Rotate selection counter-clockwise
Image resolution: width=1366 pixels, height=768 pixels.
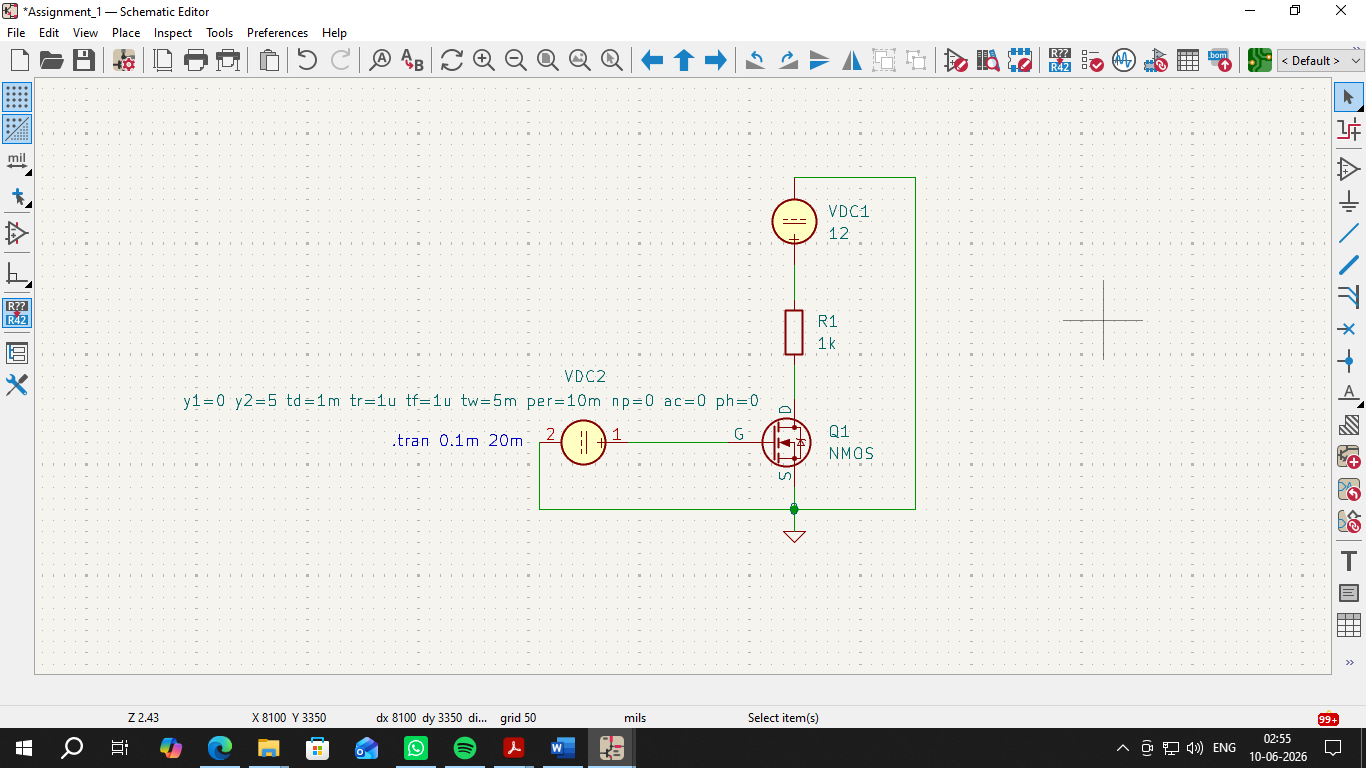(x=756, y=60)
